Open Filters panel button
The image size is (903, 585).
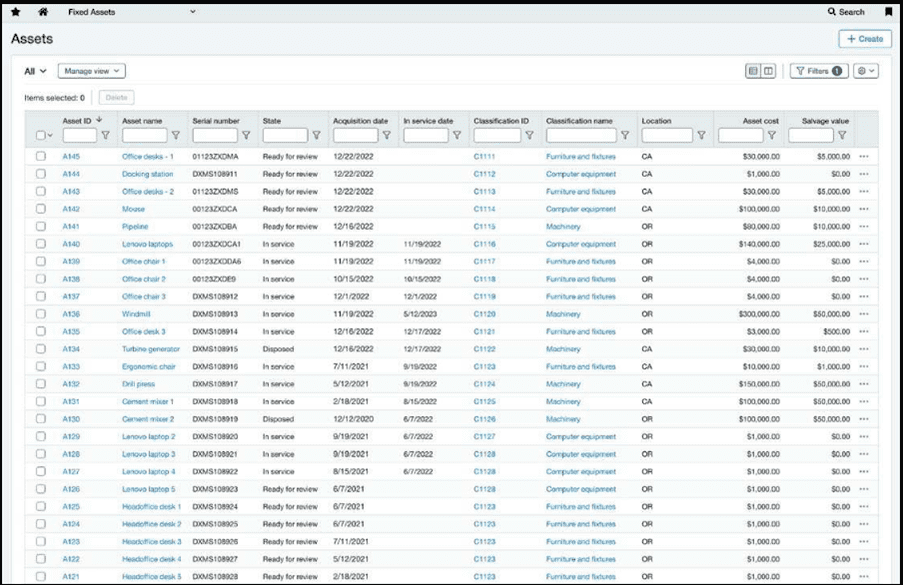pyautogui.click(x=819, y=71)
